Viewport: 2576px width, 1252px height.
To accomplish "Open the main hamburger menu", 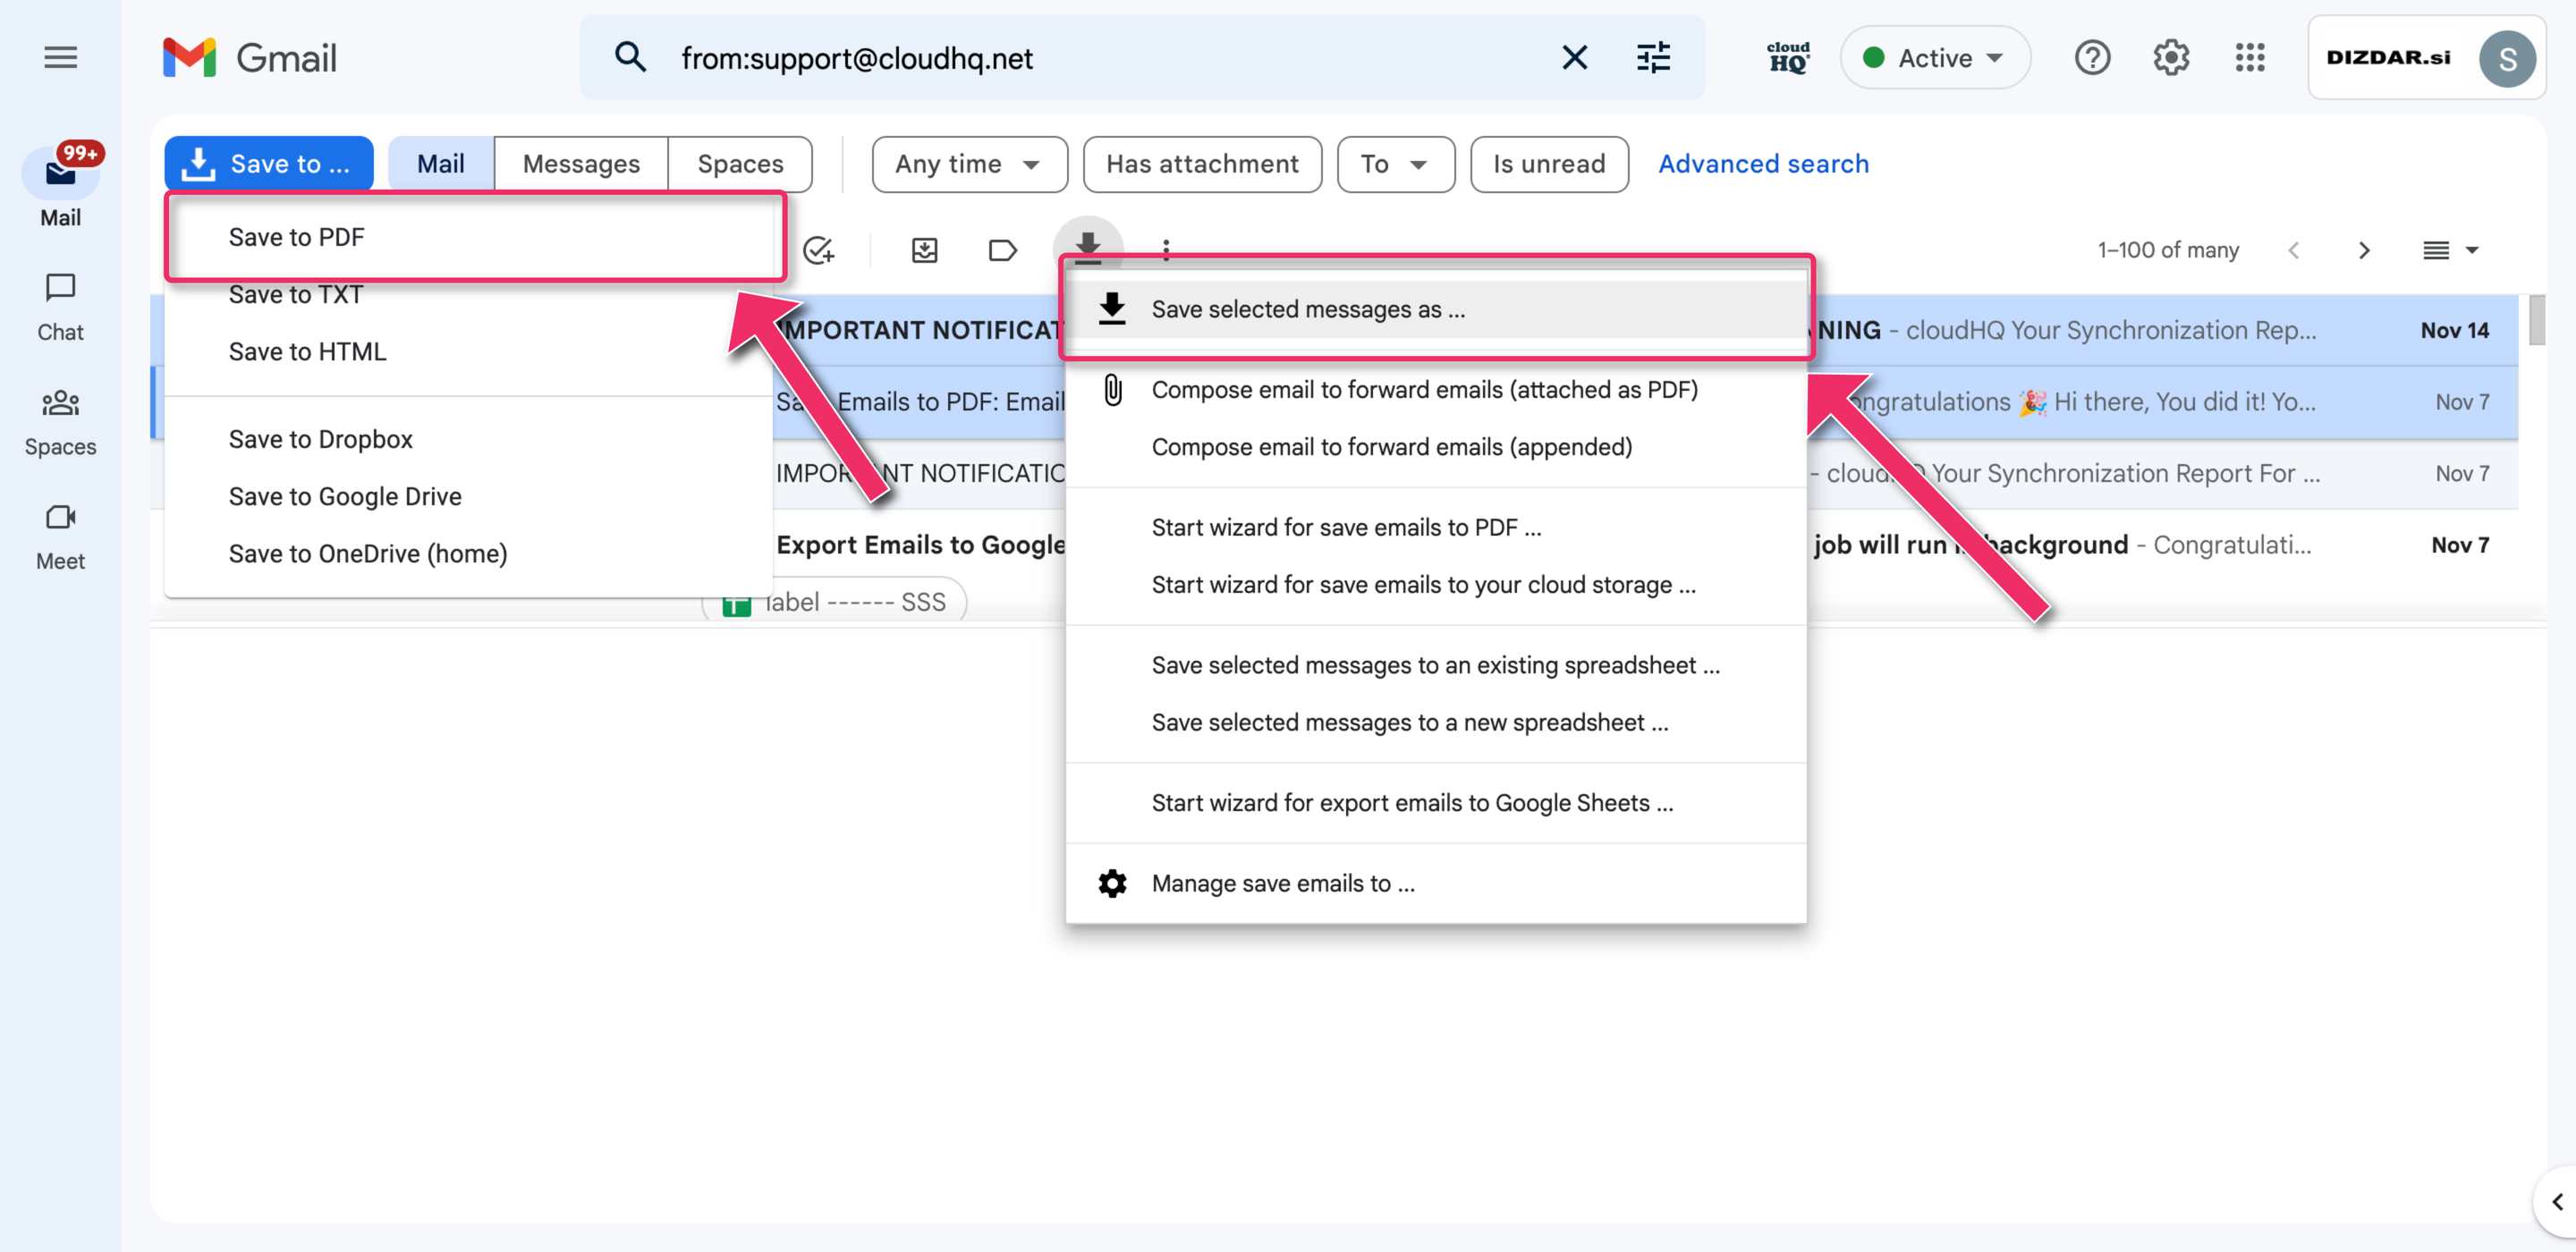I will [60, 58].
